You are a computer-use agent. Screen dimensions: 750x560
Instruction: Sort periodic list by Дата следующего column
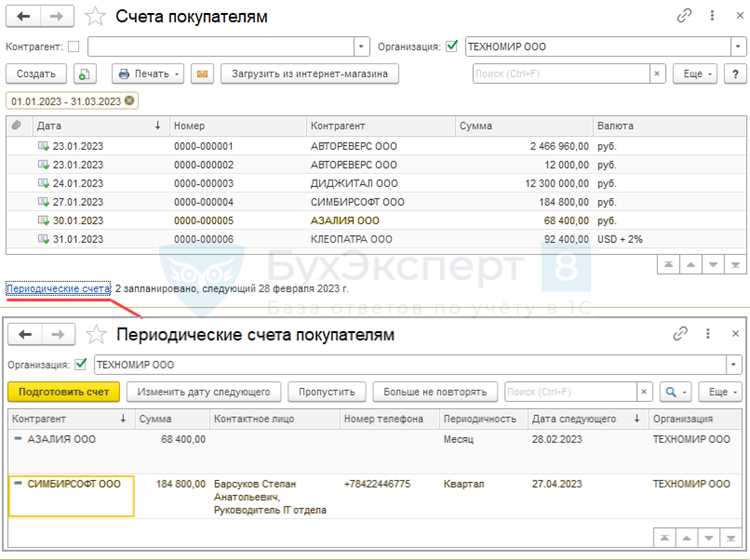tap(588, 419)
